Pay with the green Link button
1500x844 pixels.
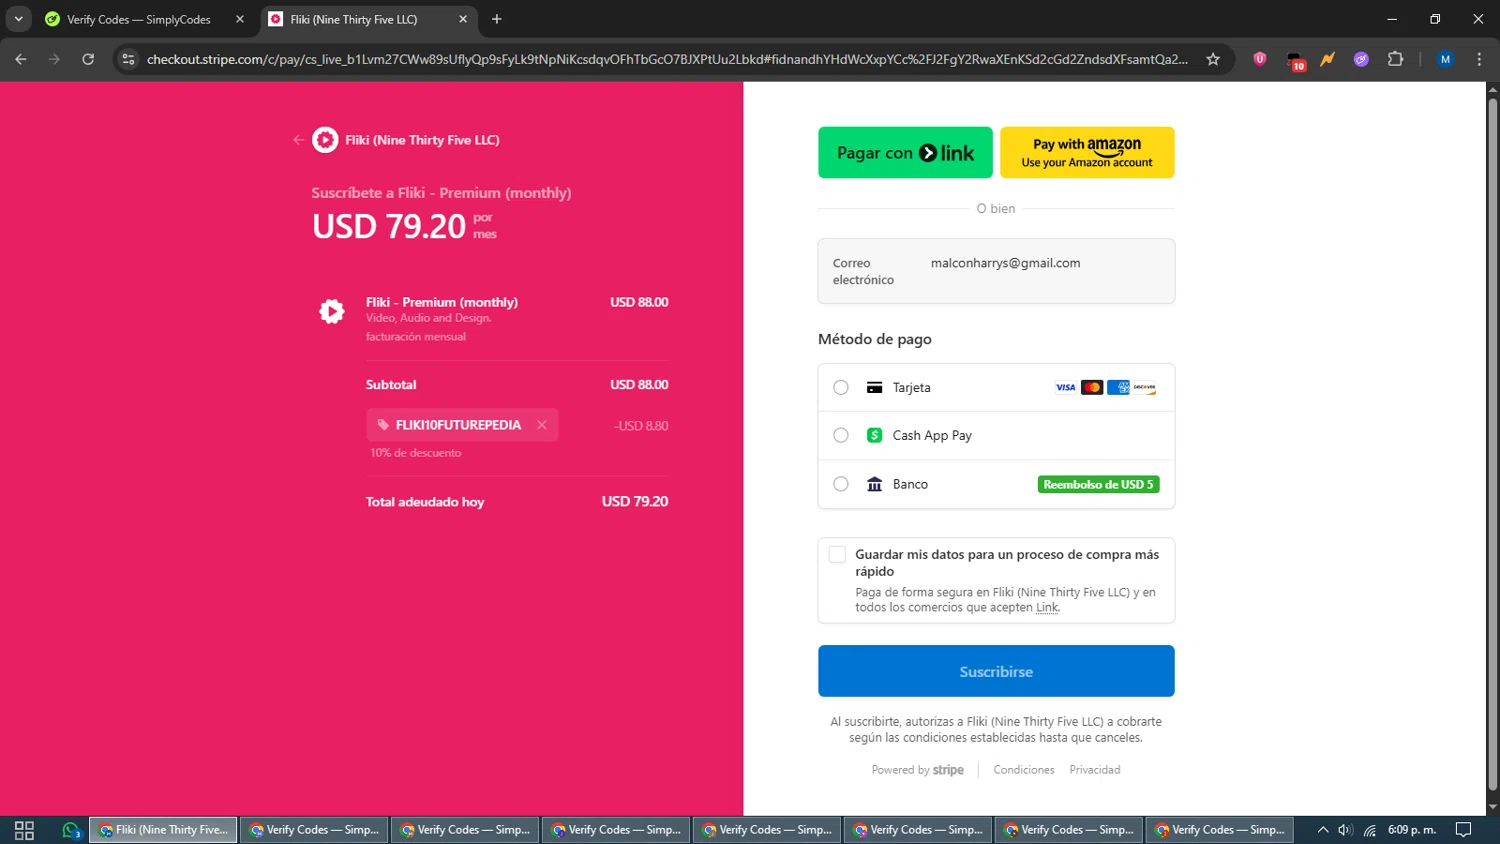(x=905, y=152)
